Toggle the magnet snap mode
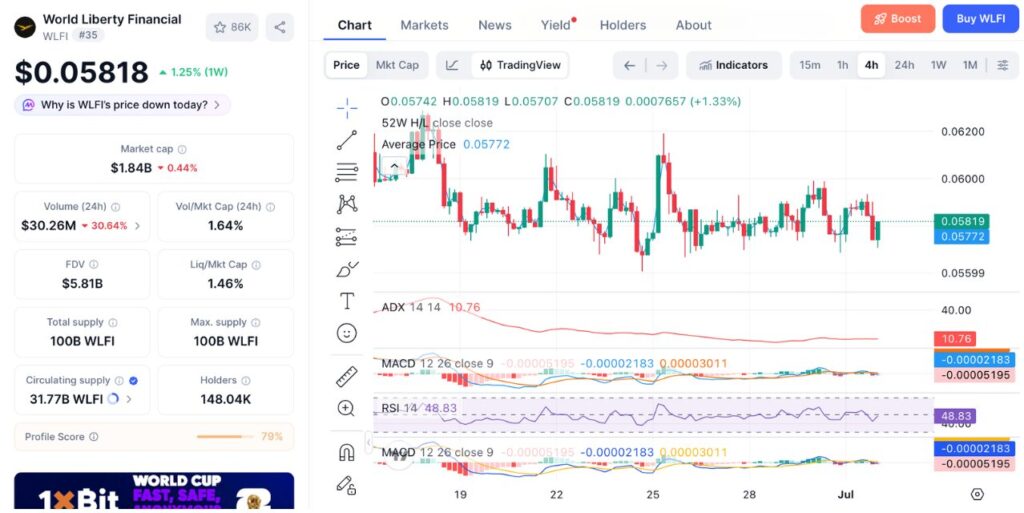The width and height of the screenshot is (1024, 513). [x=347, y=452]
